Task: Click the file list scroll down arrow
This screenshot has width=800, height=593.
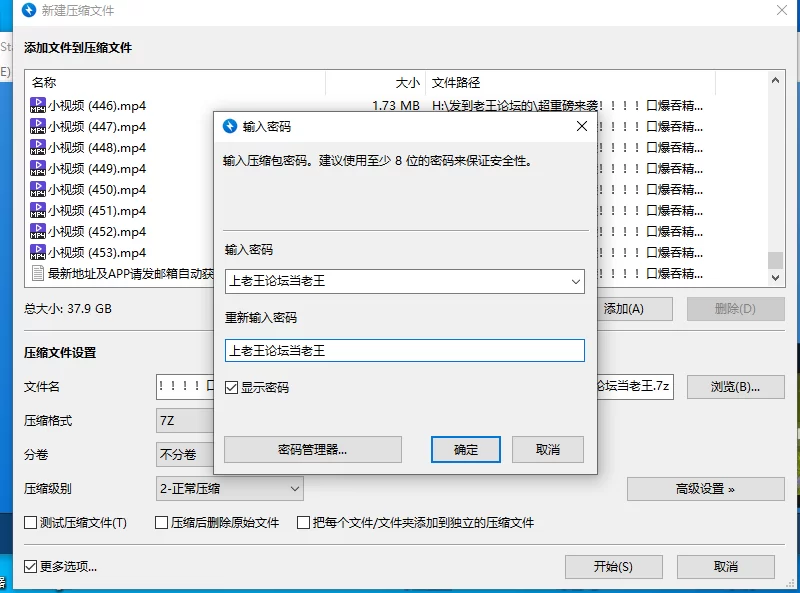Action: (776, 278)
